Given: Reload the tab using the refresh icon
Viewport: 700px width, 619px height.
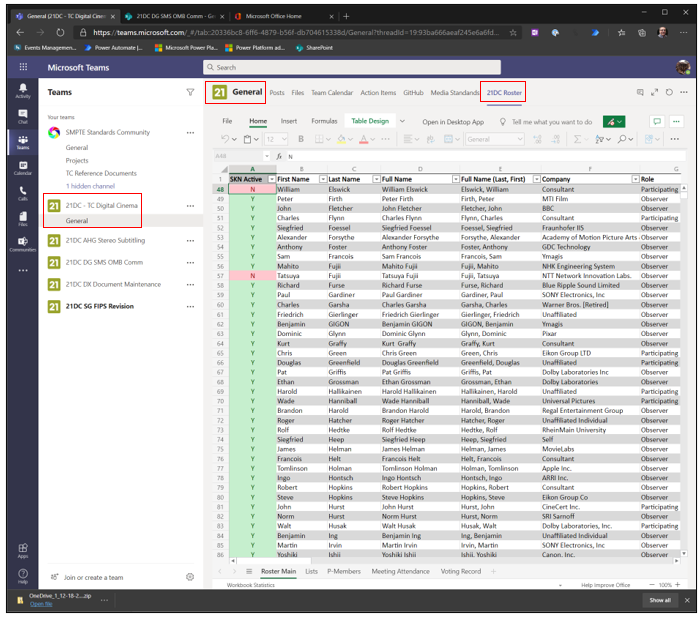Looking at the screenshot, I should pyautogui.click(x=667, y=92).
